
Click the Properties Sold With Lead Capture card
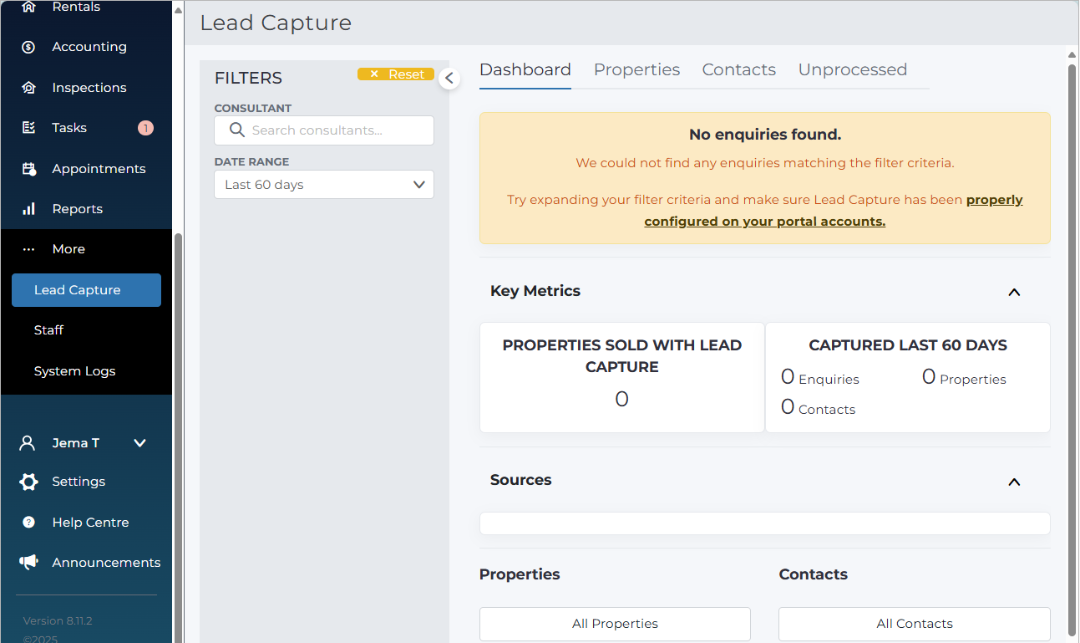[622, 377]
